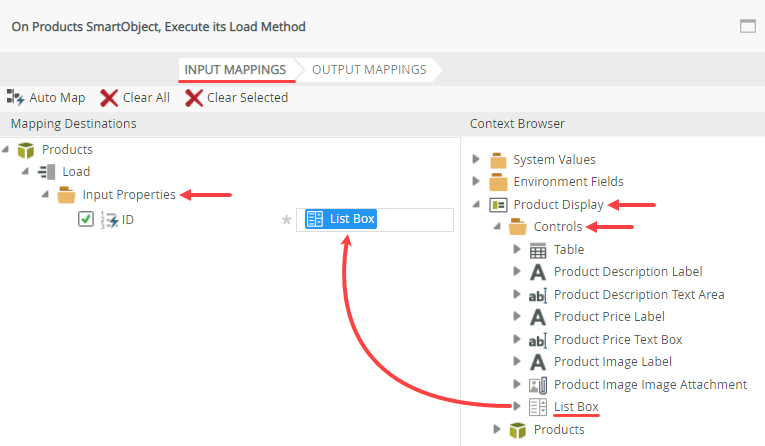Click the Load method icon
765x446 pixels.
click(47, 172)
